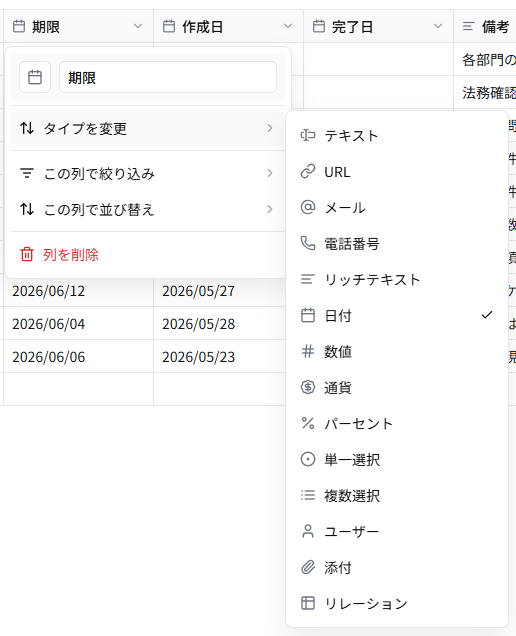The height and width of the screenshot is (636, 516).
Task: Click the calendar icon in 期限 column header
Action: click(19, 27)
